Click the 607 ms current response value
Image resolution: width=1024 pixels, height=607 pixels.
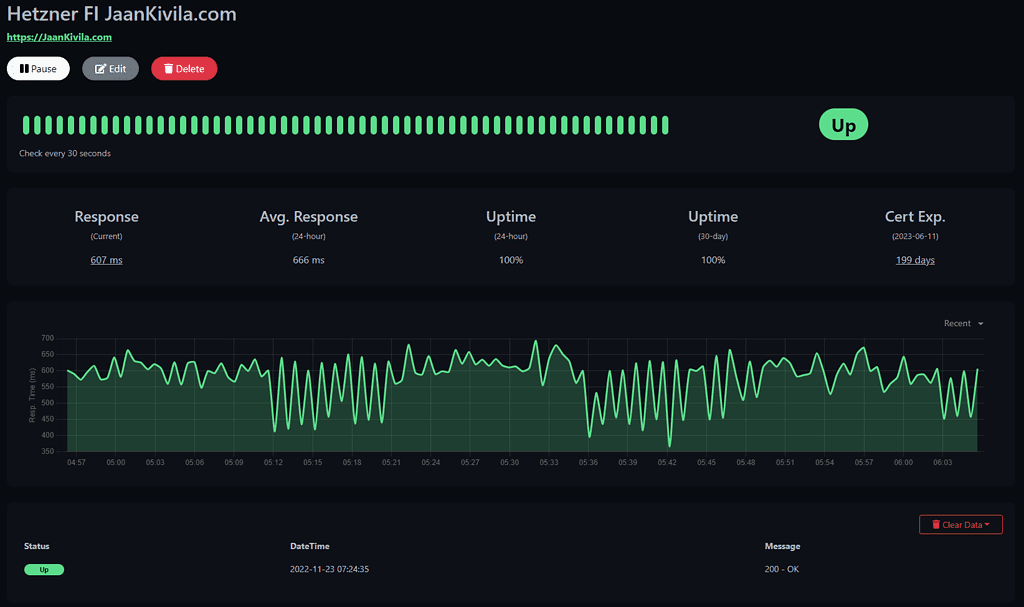pyautogui.click(x=106, y=260)
